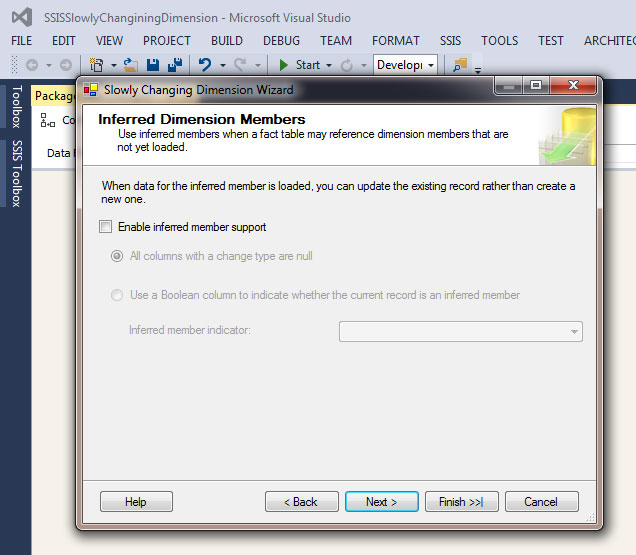Click the Redo arrow icon
The height and width of the screenshot is (555, 636).
[240, 65]
